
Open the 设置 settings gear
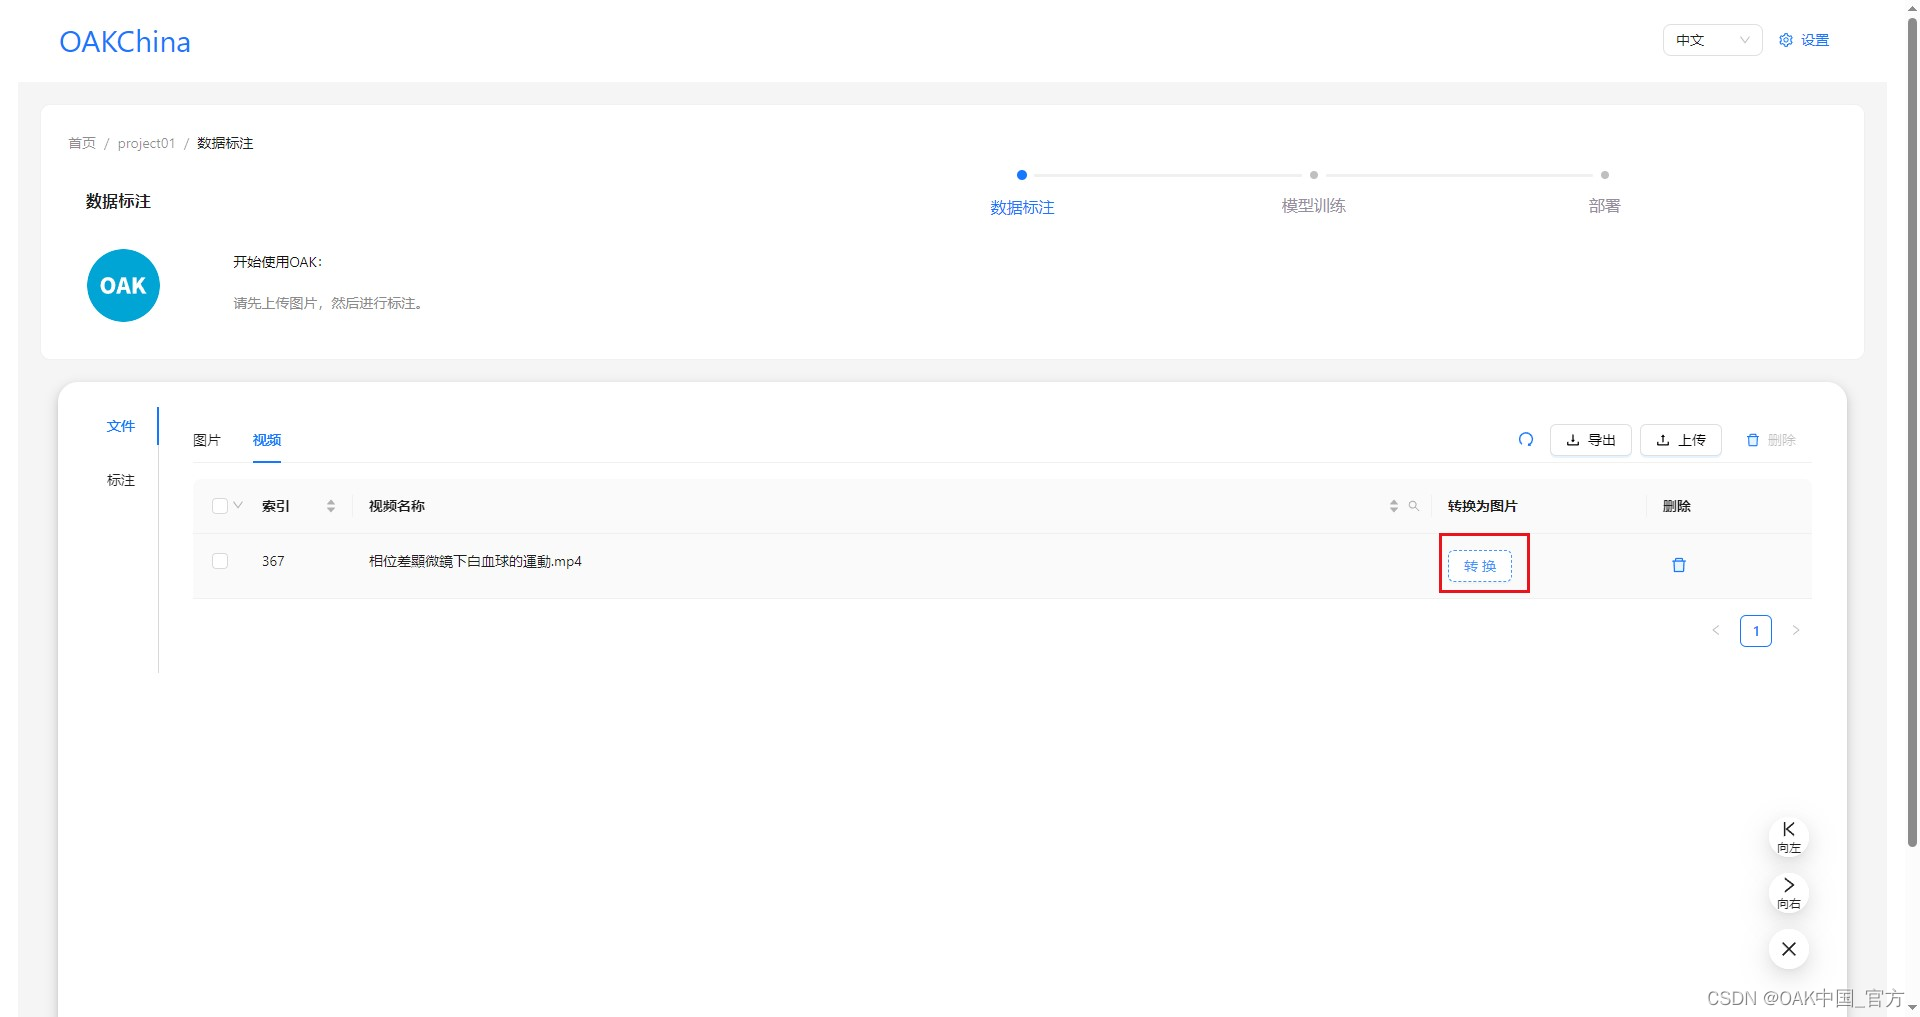pyautogui.click(x=1804, y=40)
